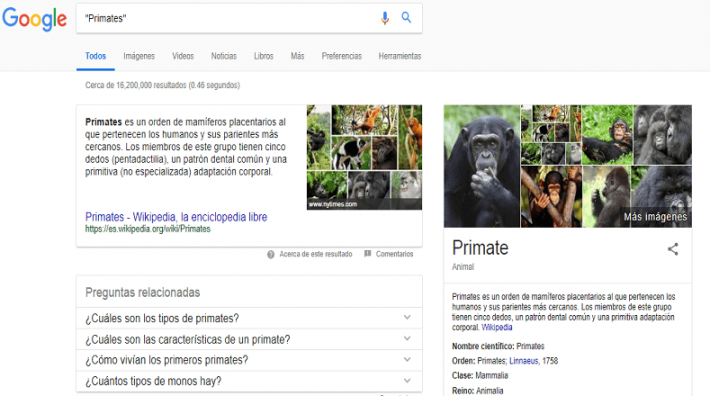Image resolution: width=710 pixels, height=396 pixels.
Task: Click the flag icon next to Comentarios
Action: 368,254
